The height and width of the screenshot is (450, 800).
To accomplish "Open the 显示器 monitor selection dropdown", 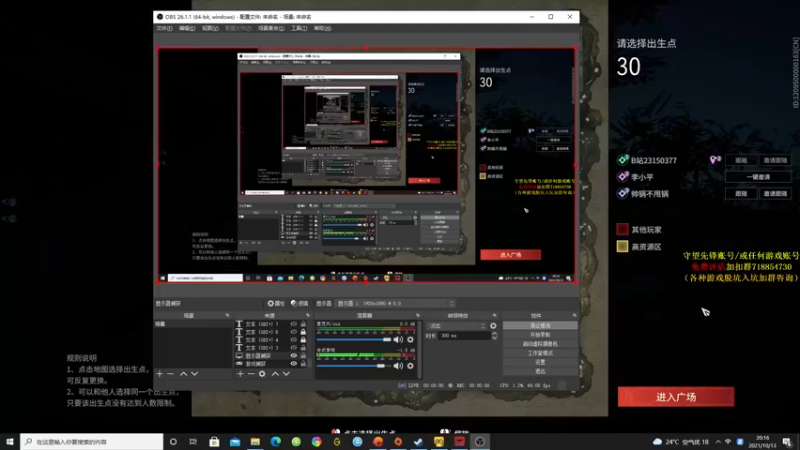I will tap(395, 303).
